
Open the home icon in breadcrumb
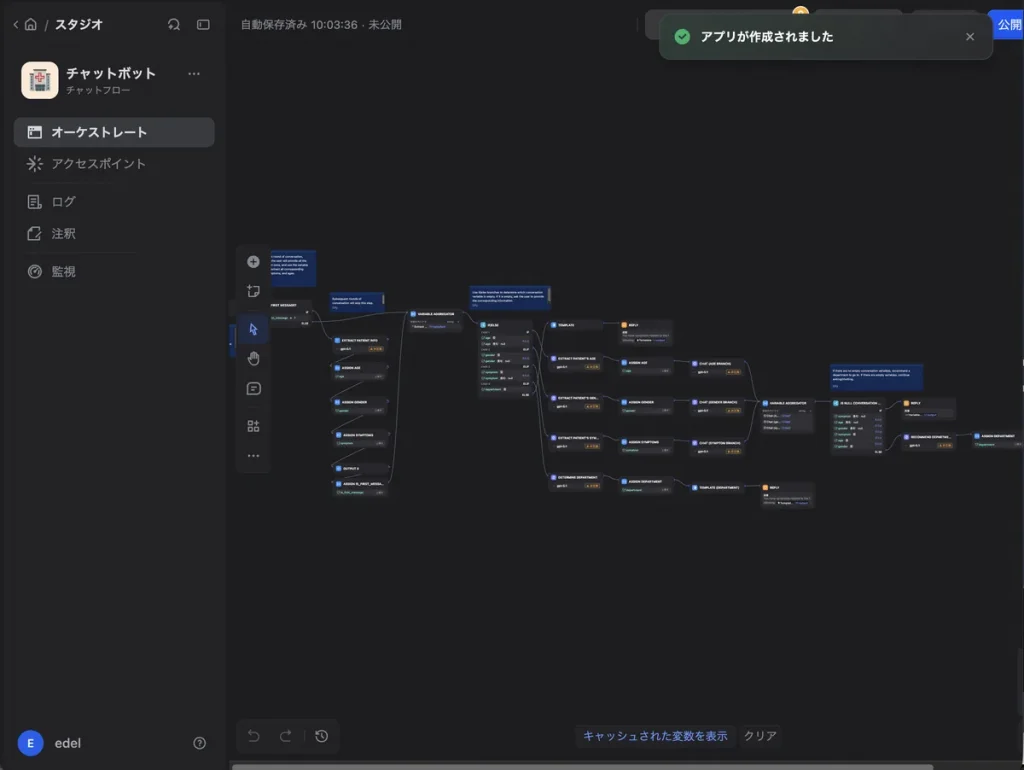(x=31, y=24)
